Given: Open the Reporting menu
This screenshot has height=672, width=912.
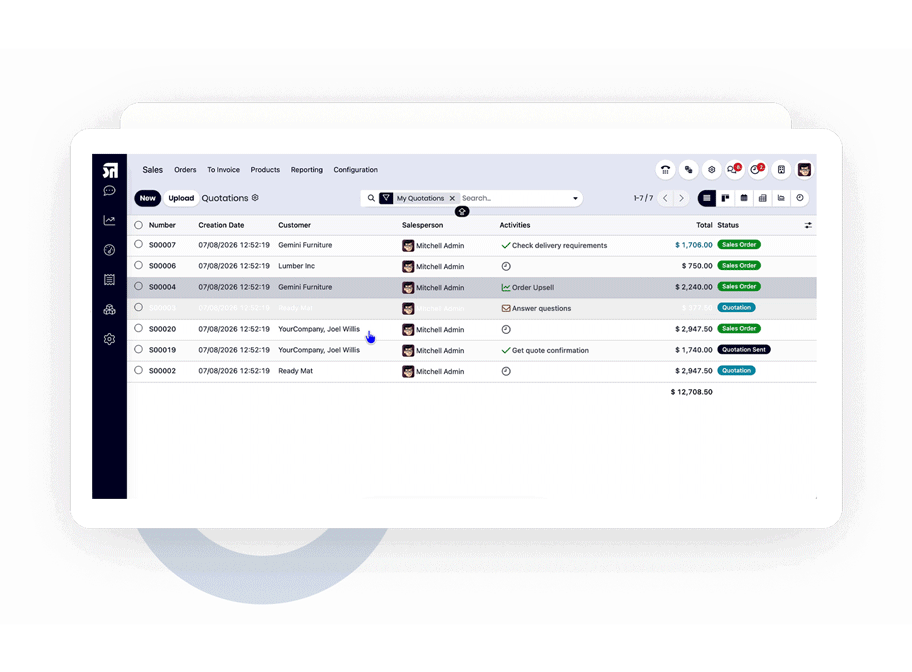Looking at the screenshot, I should (307, 170).
